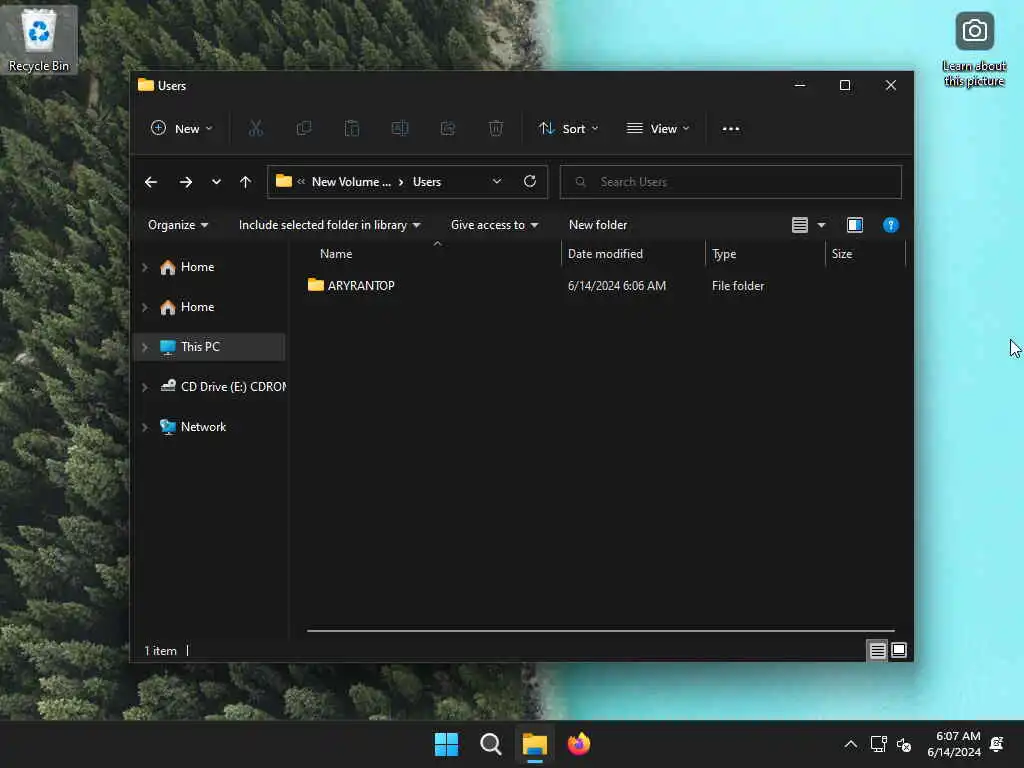
Task: Click New Volume in the breadcrumb
Action: [x=351, y=182]
